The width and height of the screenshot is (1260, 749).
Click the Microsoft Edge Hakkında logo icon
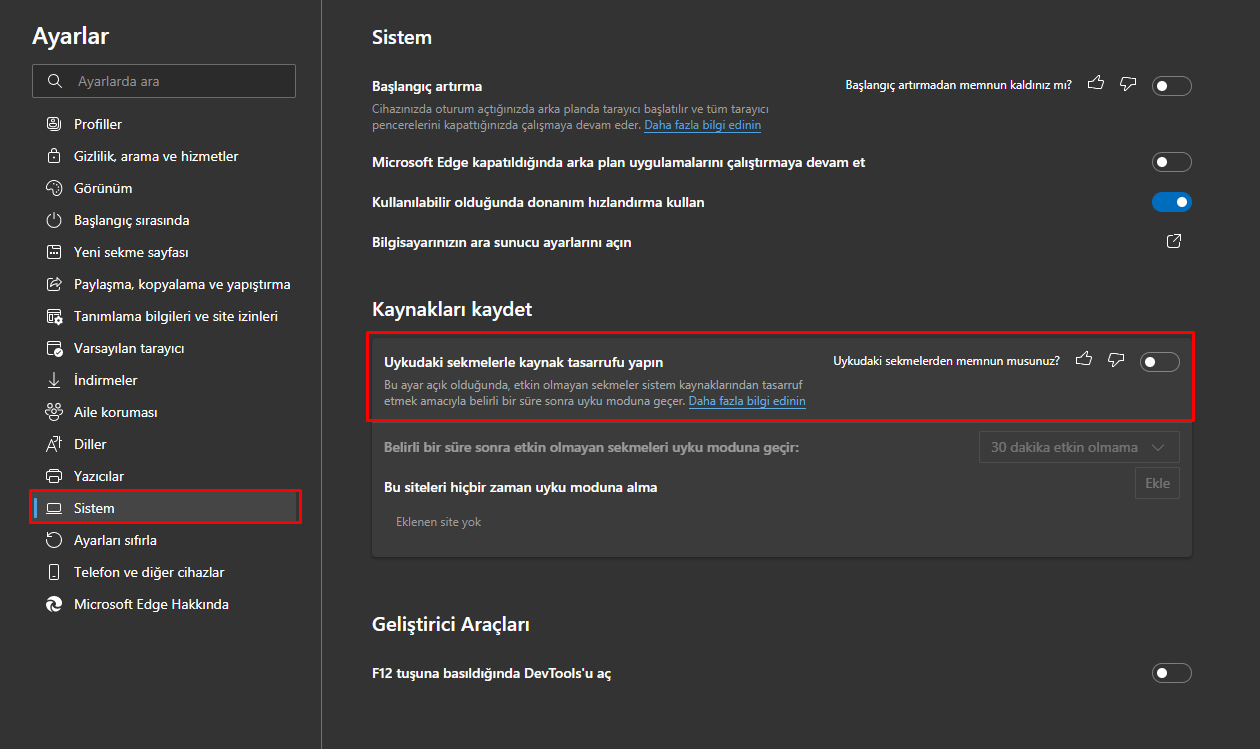coord(54,604)
